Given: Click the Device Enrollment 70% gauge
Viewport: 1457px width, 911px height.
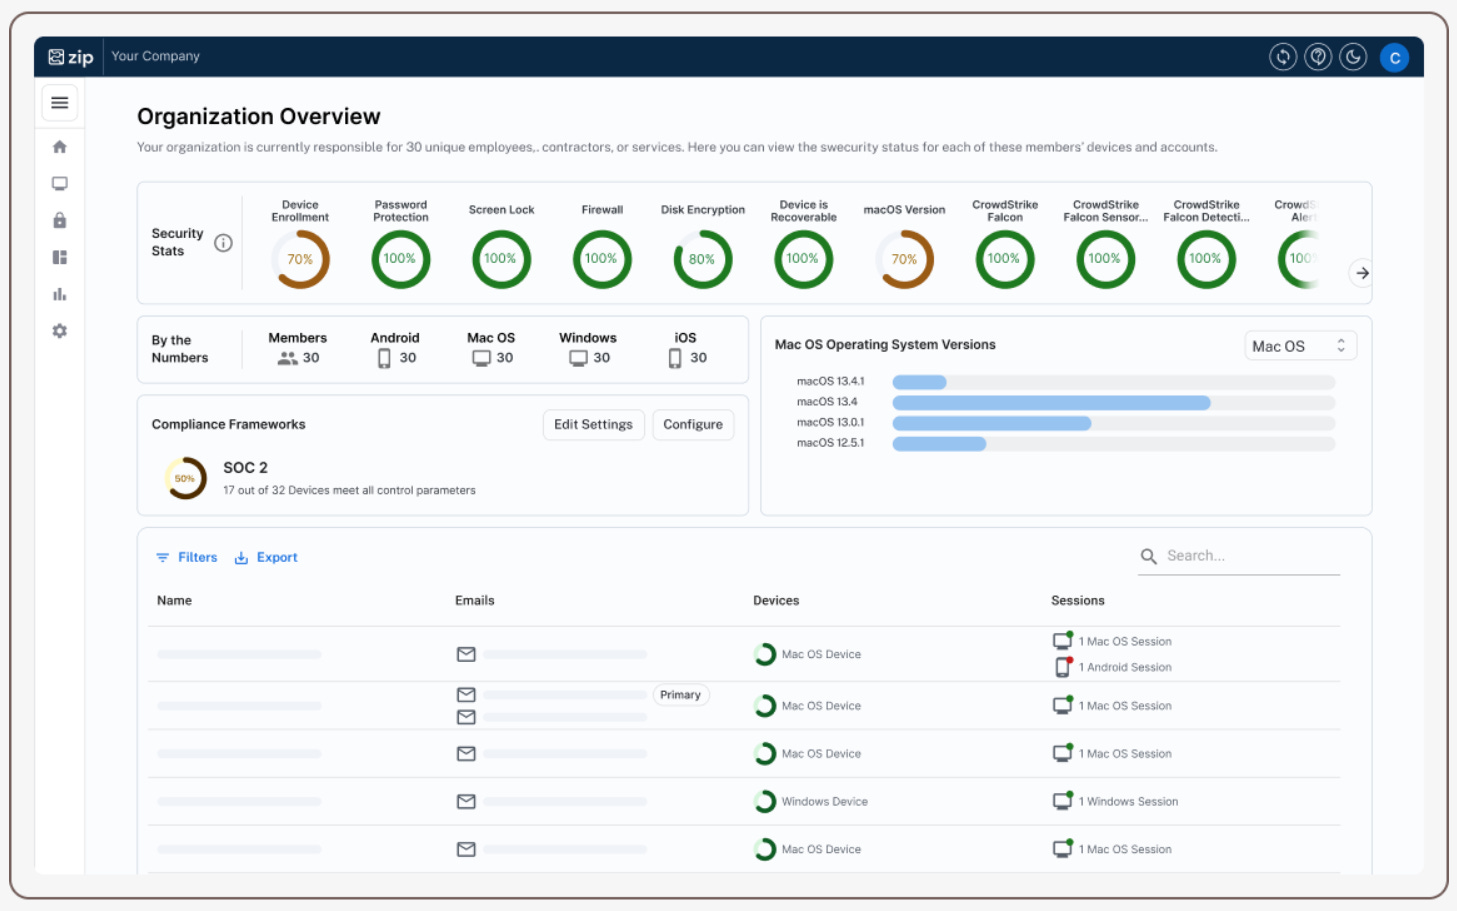Looking at the screenshot, I should 301,259.
